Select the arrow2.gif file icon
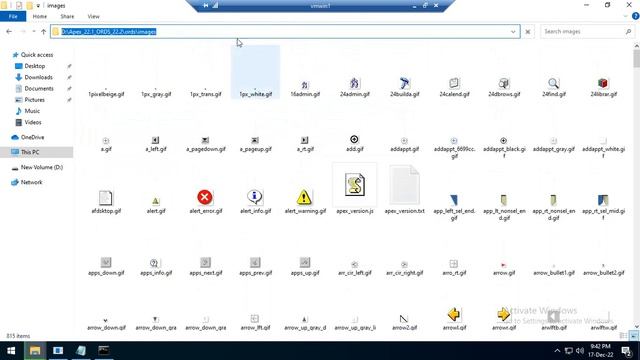Screen dimensions: 640x360 point(404,318)
